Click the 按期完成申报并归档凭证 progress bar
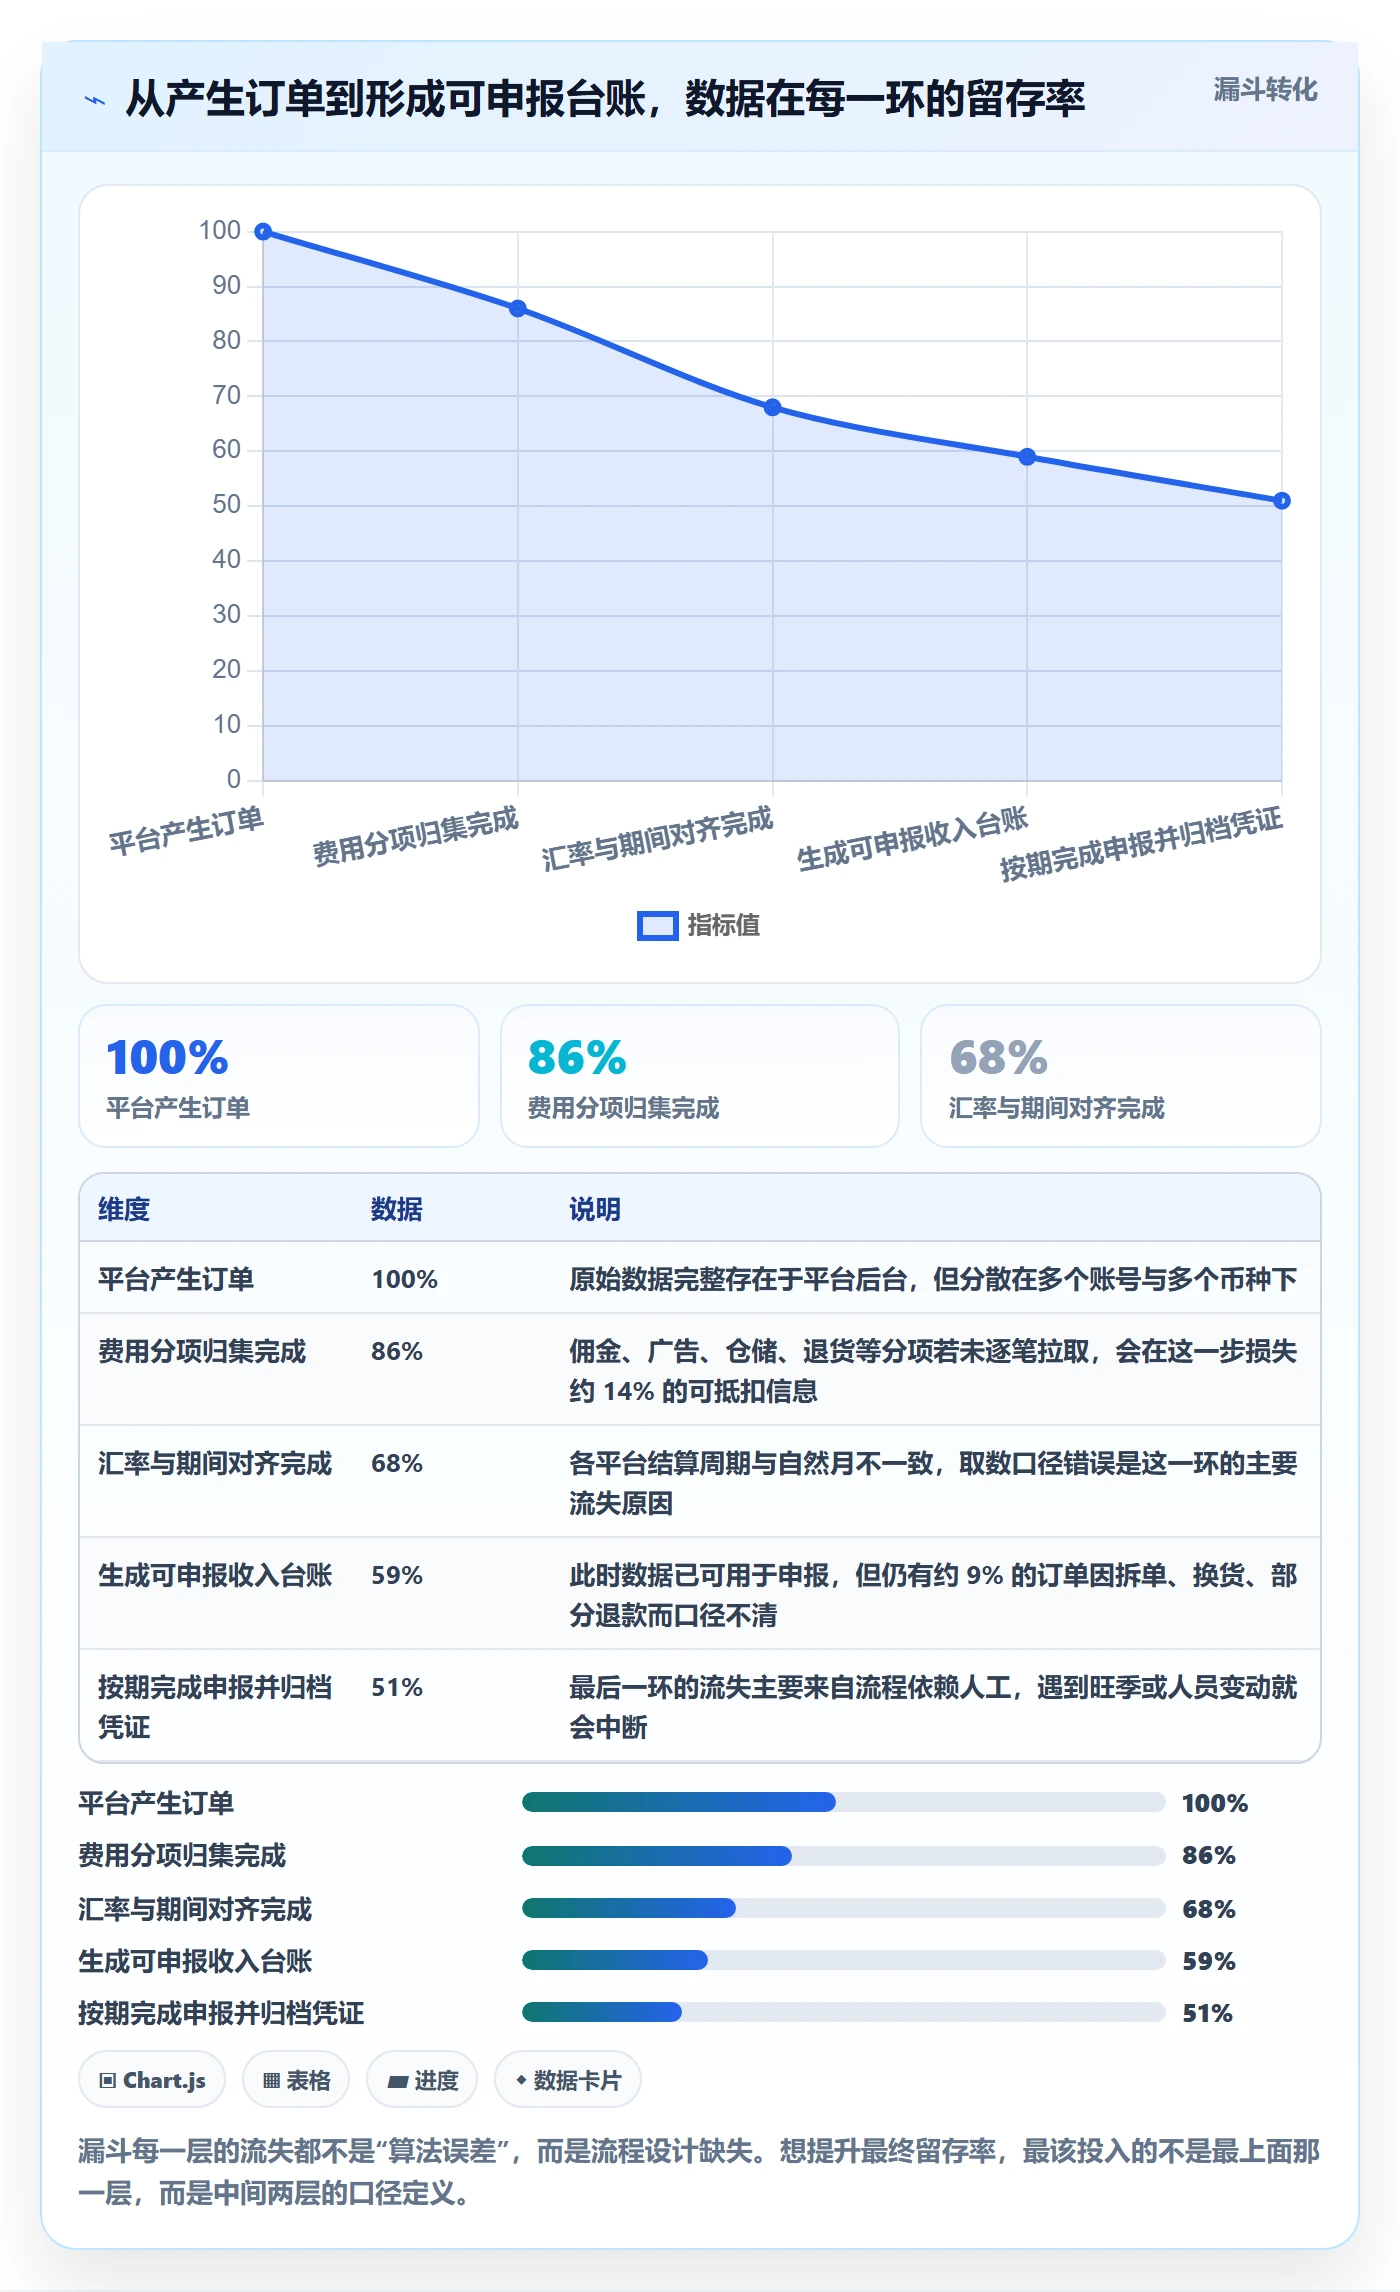This screenshot has height=2292, width=1400. click(844, 2012)
